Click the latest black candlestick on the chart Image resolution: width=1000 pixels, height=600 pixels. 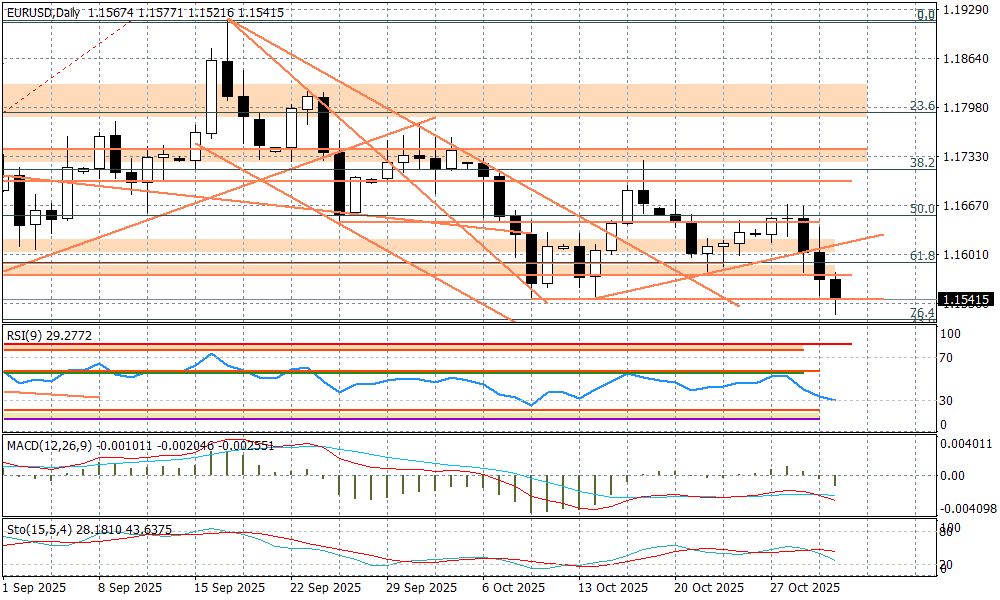[836, 289]
